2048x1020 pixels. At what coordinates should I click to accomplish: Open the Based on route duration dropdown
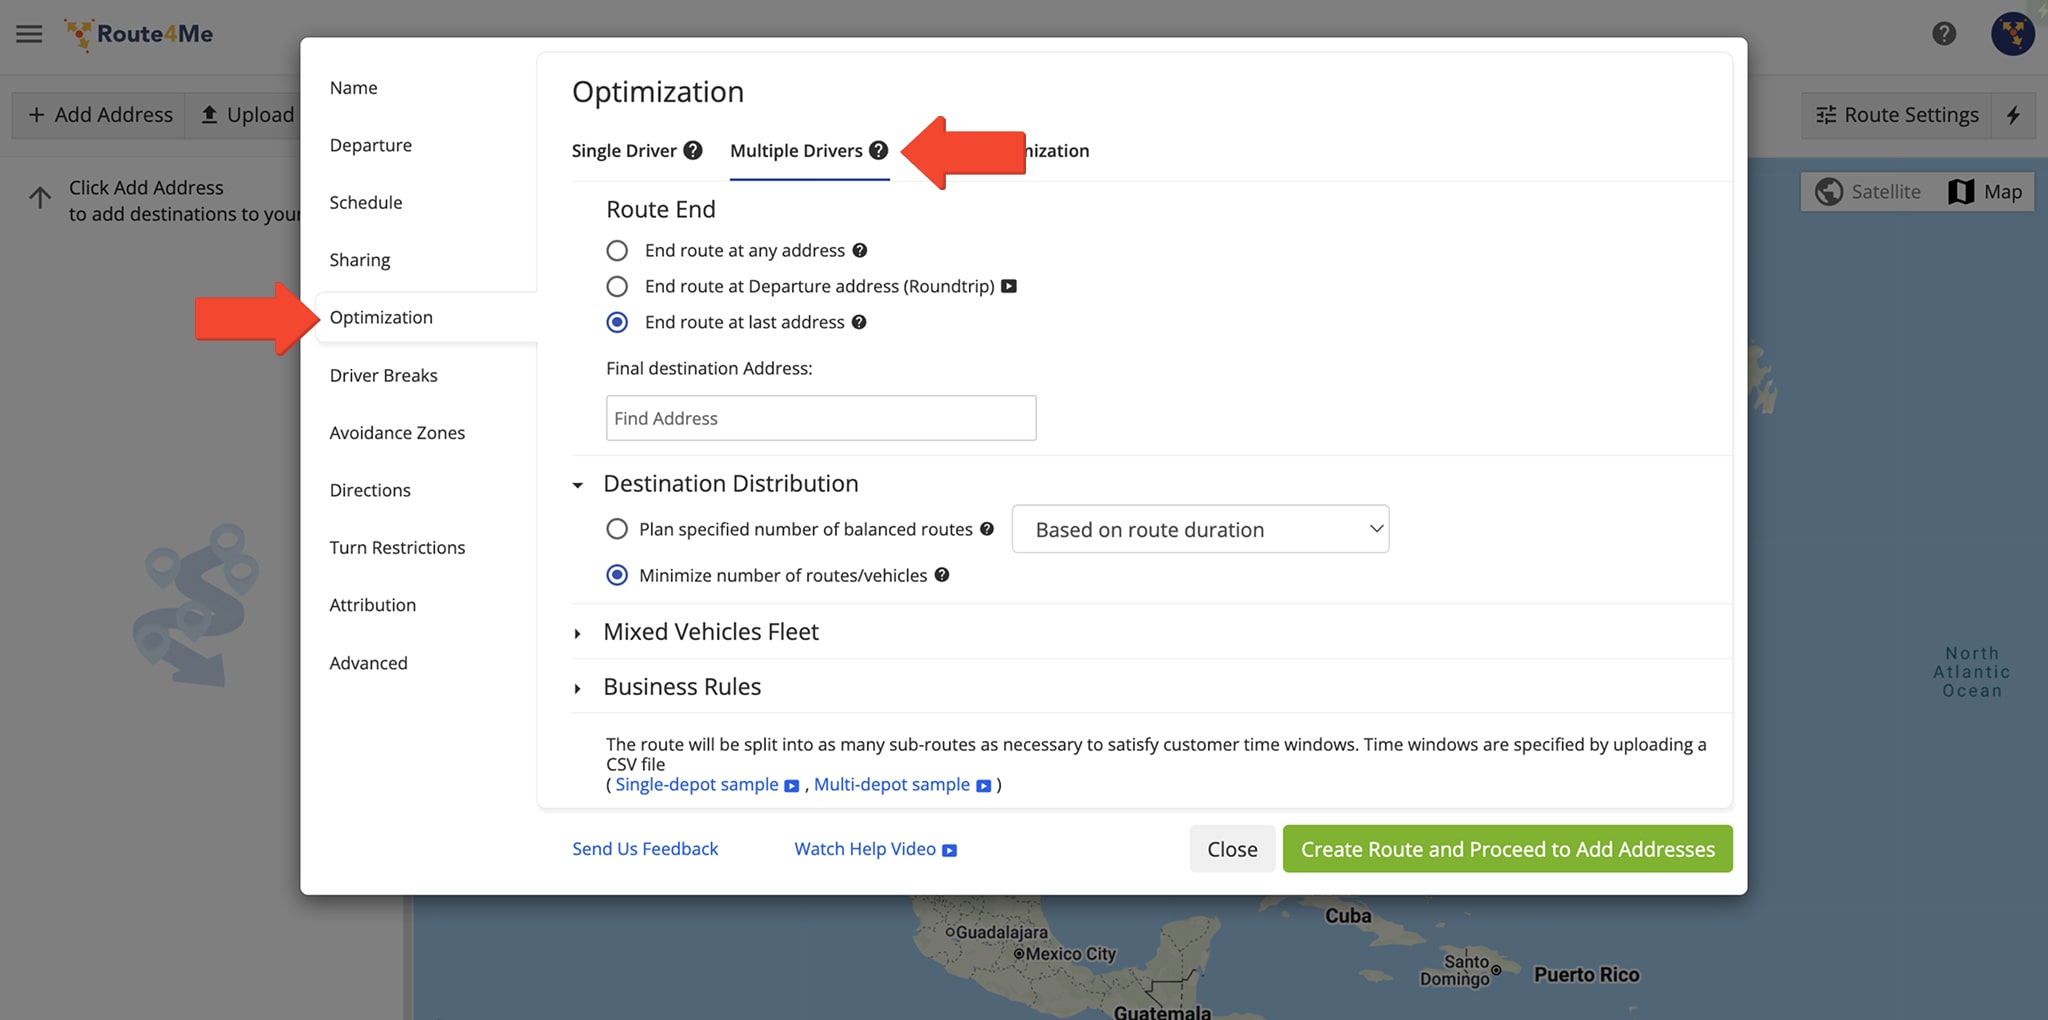1199,529
